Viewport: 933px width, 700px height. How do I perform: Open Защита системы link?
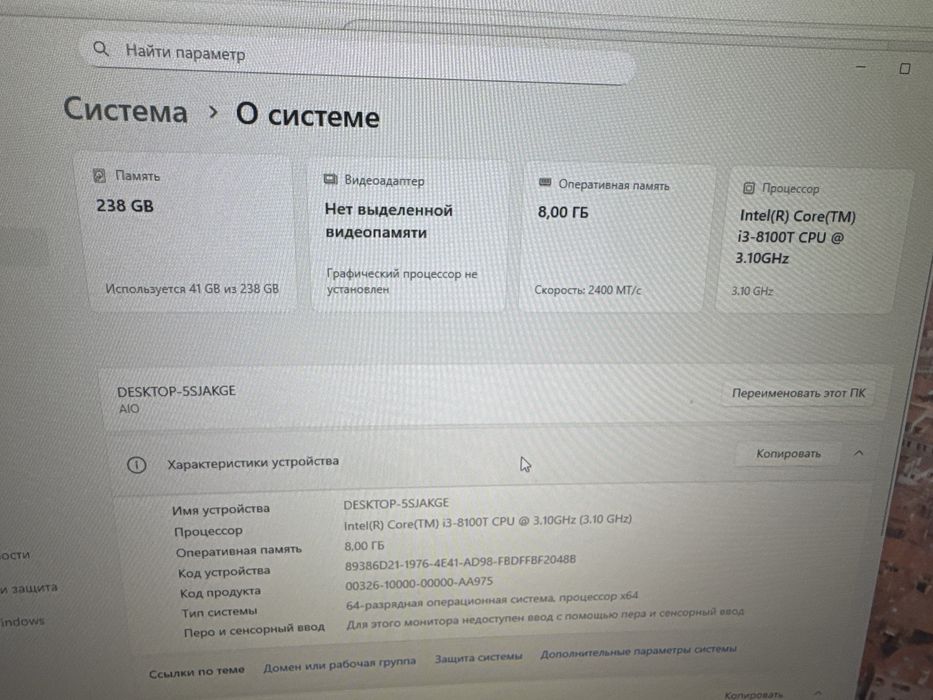coord(478,658)
